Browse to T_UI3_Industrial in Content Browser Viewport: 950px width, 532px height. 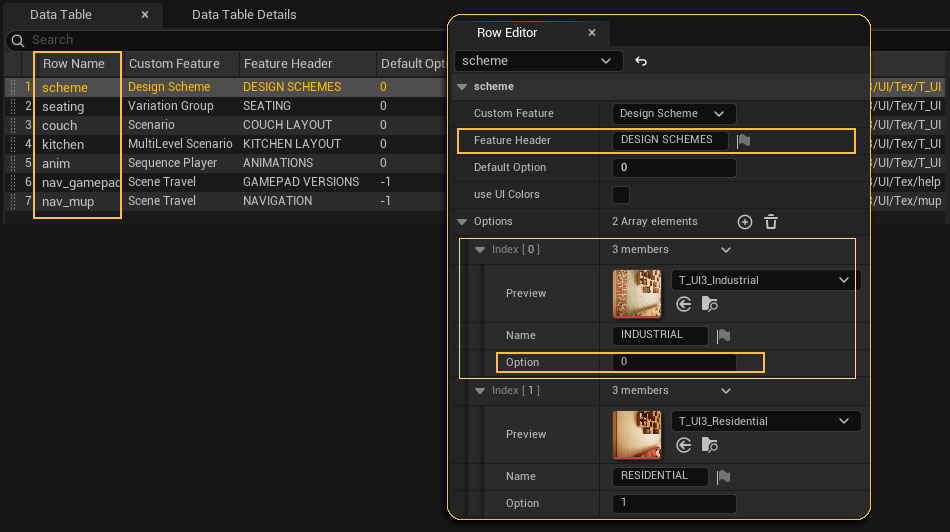709,304
